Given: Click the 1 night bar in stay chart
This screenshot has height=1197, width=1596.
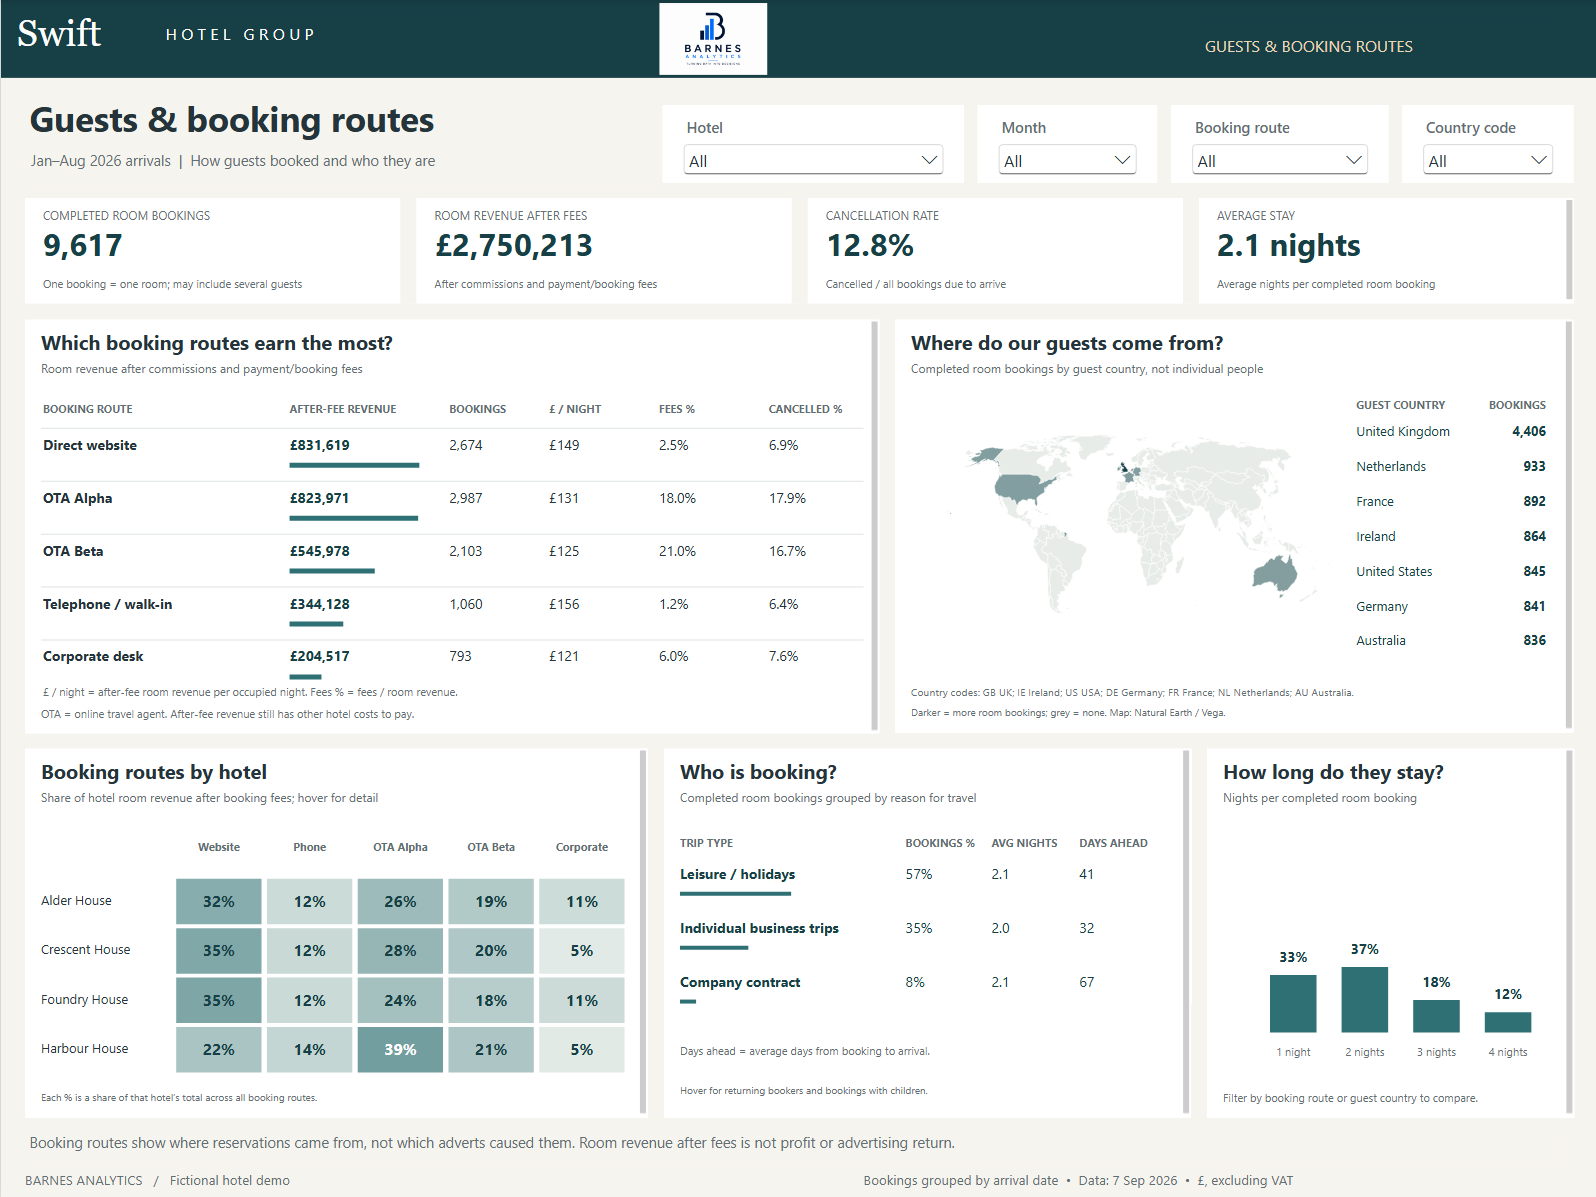Looking at the screenshot, I should click(x=1293, y=1003).
